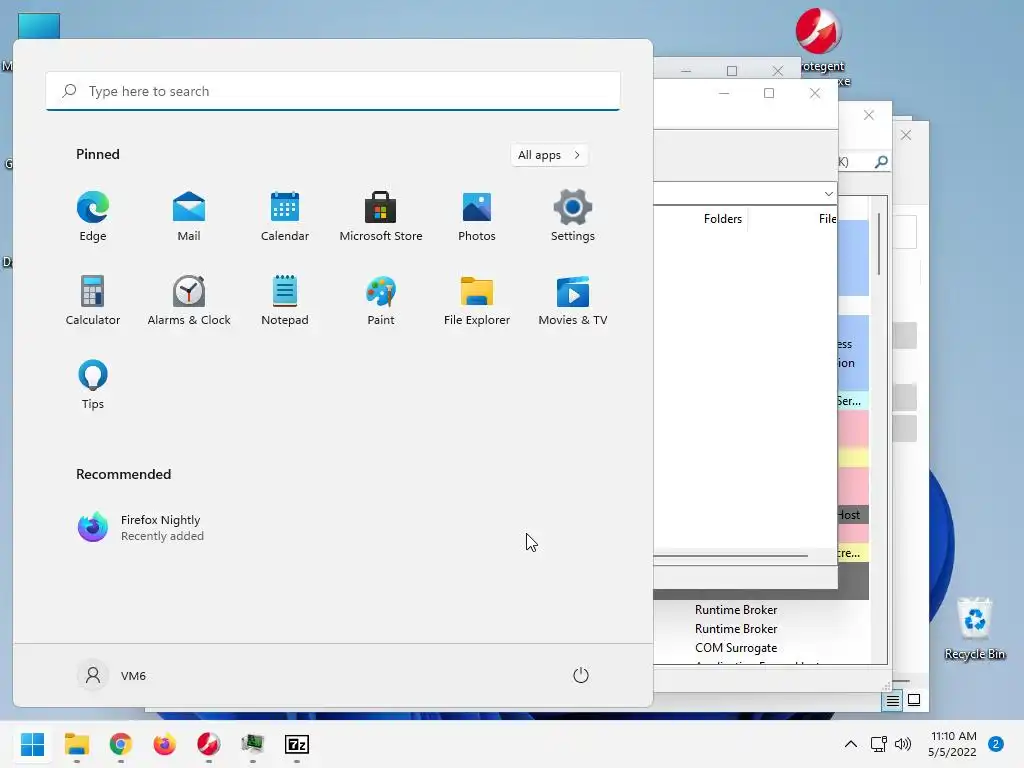Open File Explorer from the taskbar
Screen dimensions: 1024x768
[x=76, y=744]
